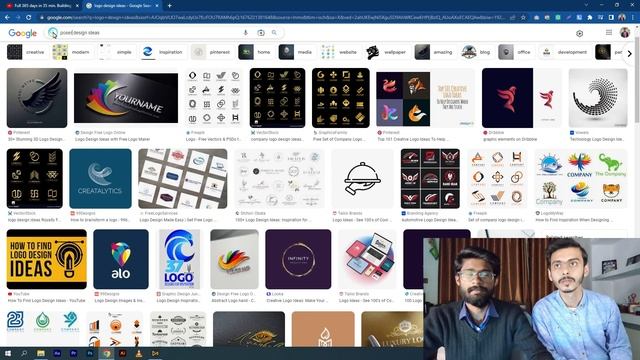
Task: Filter images by home chip
Action: (255, 52)
